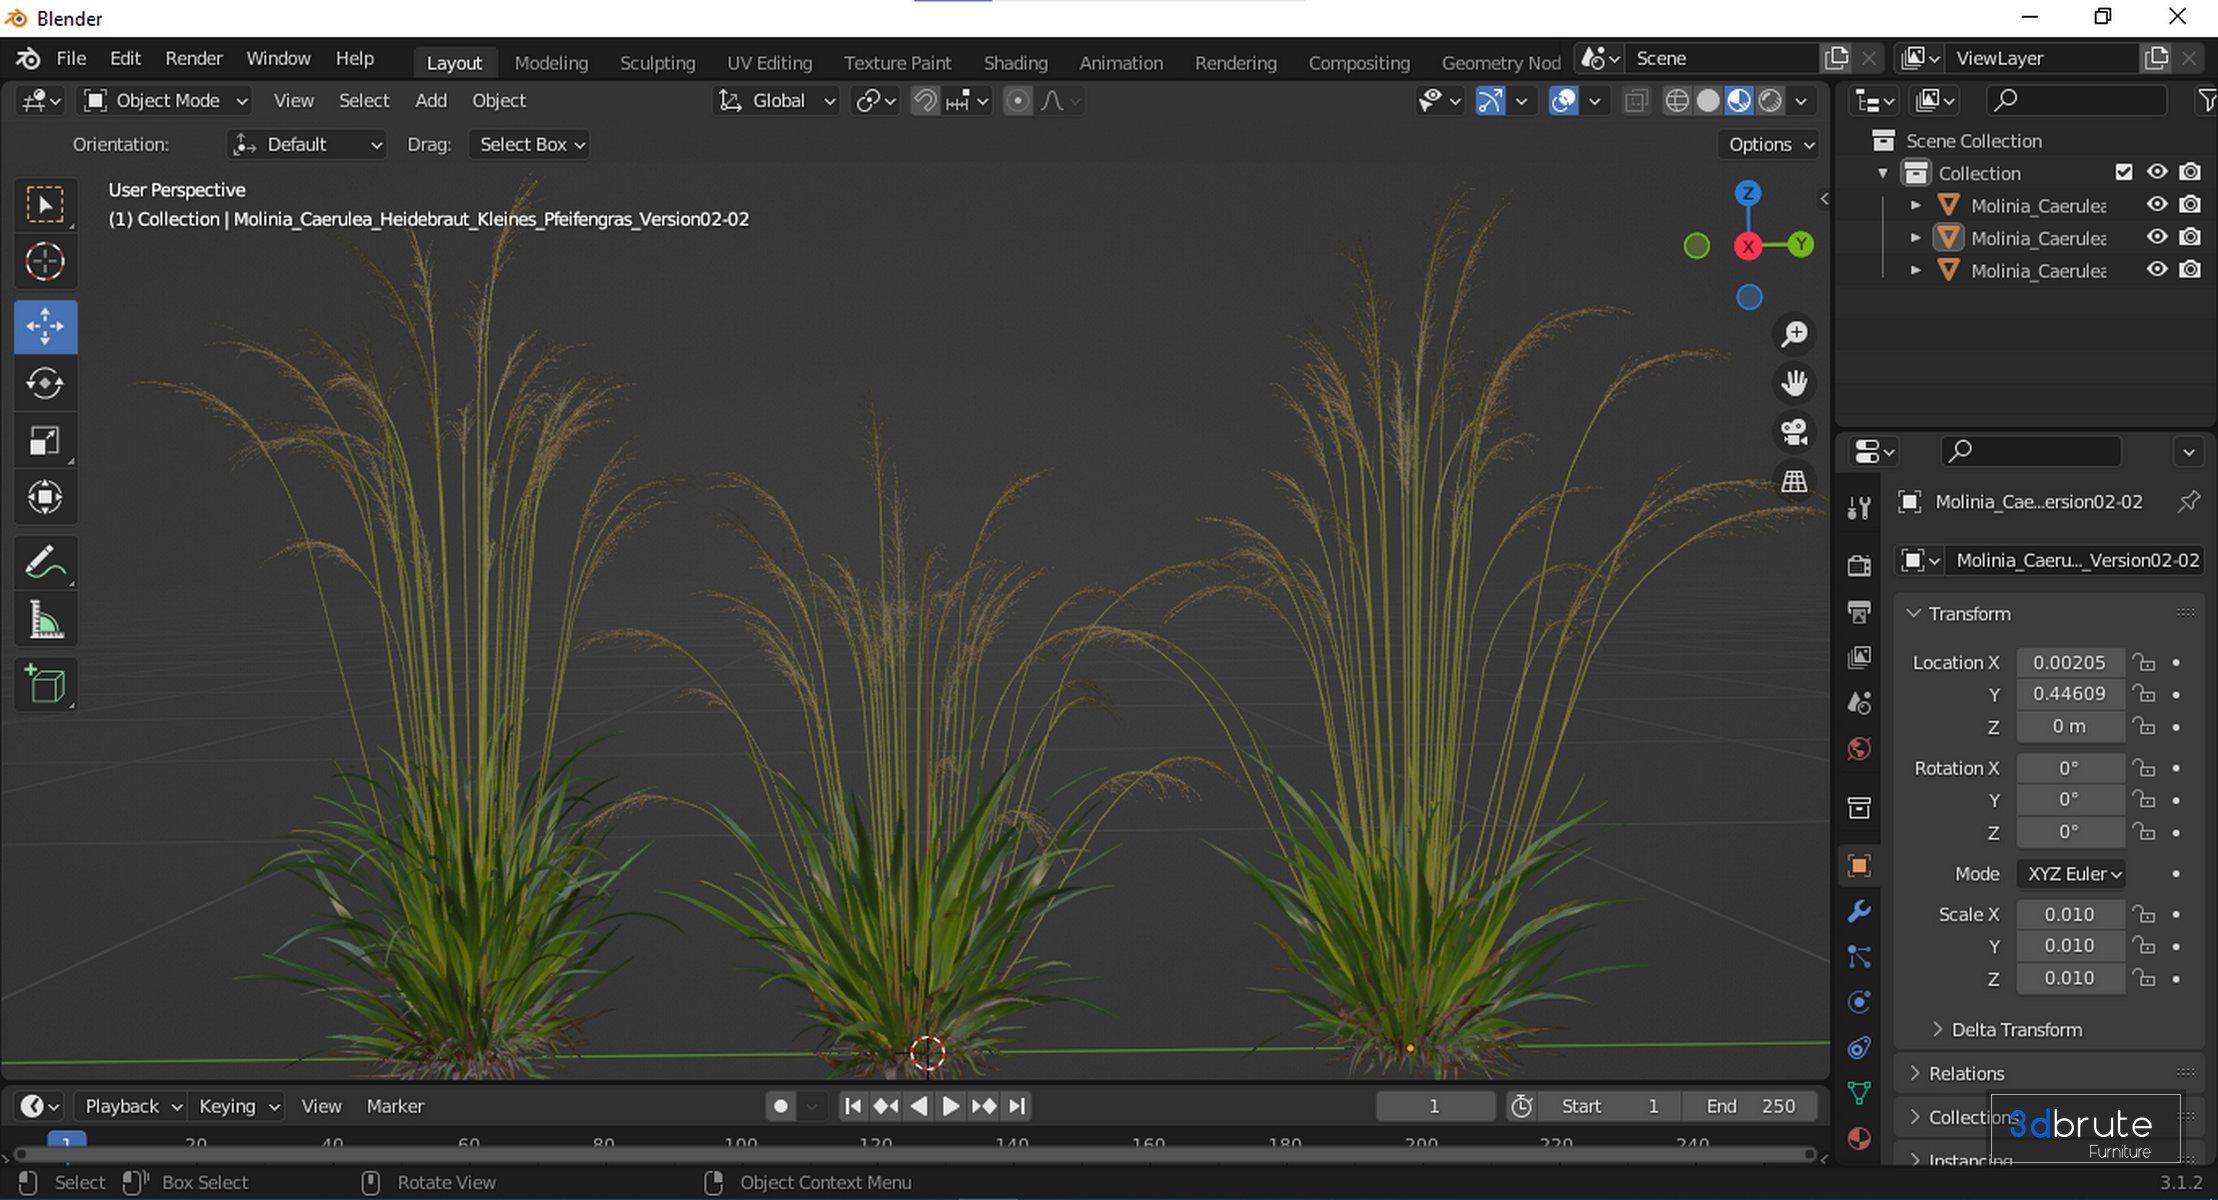This screenshot has height=1200, width=2218.
Task: Expand the Delta Transform section
Action: 2015,1029
